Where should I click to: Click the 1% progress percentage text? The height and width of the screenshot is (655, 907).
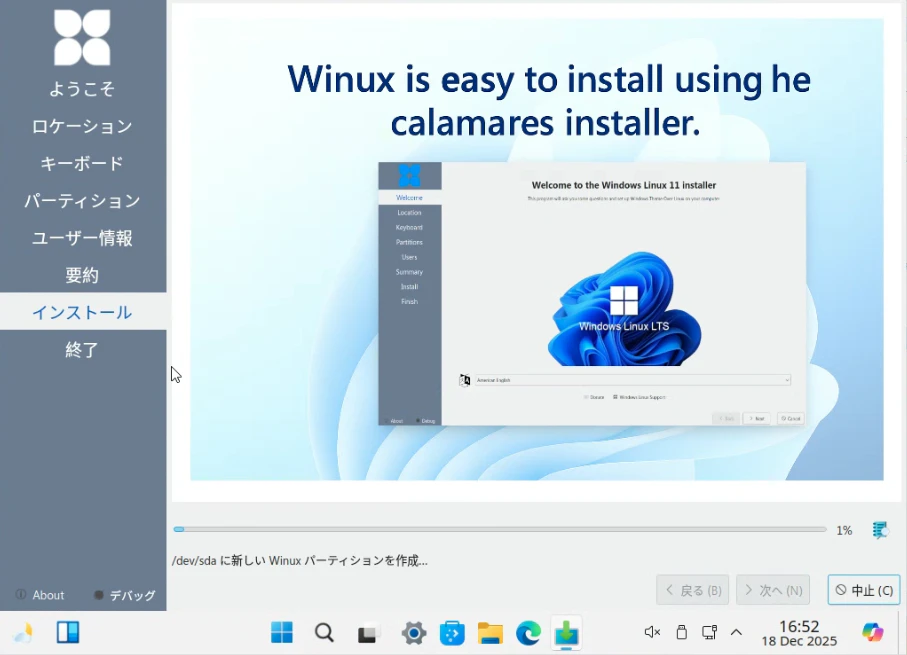pos(844,530)
